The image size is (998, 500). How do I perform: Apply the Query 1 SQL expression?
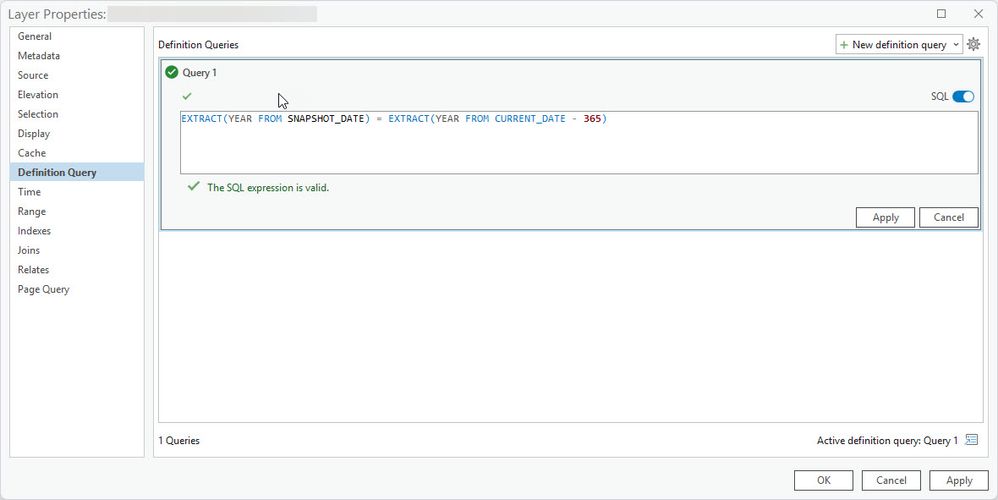(x=885, y=218)
